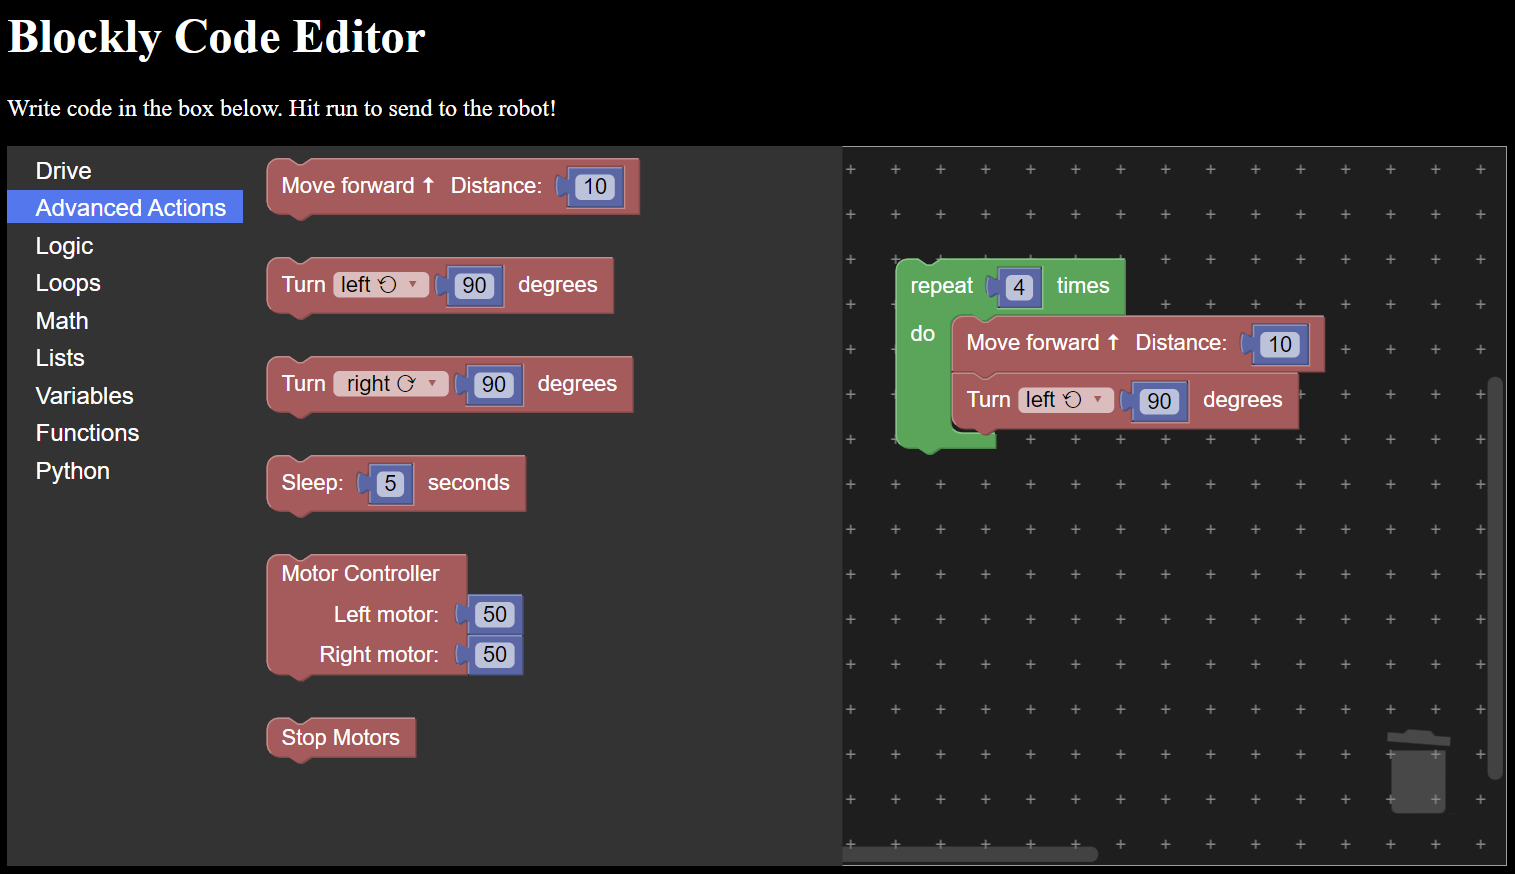
Task: Open the Functions toolbox category
Action: [x=87, y=433]
